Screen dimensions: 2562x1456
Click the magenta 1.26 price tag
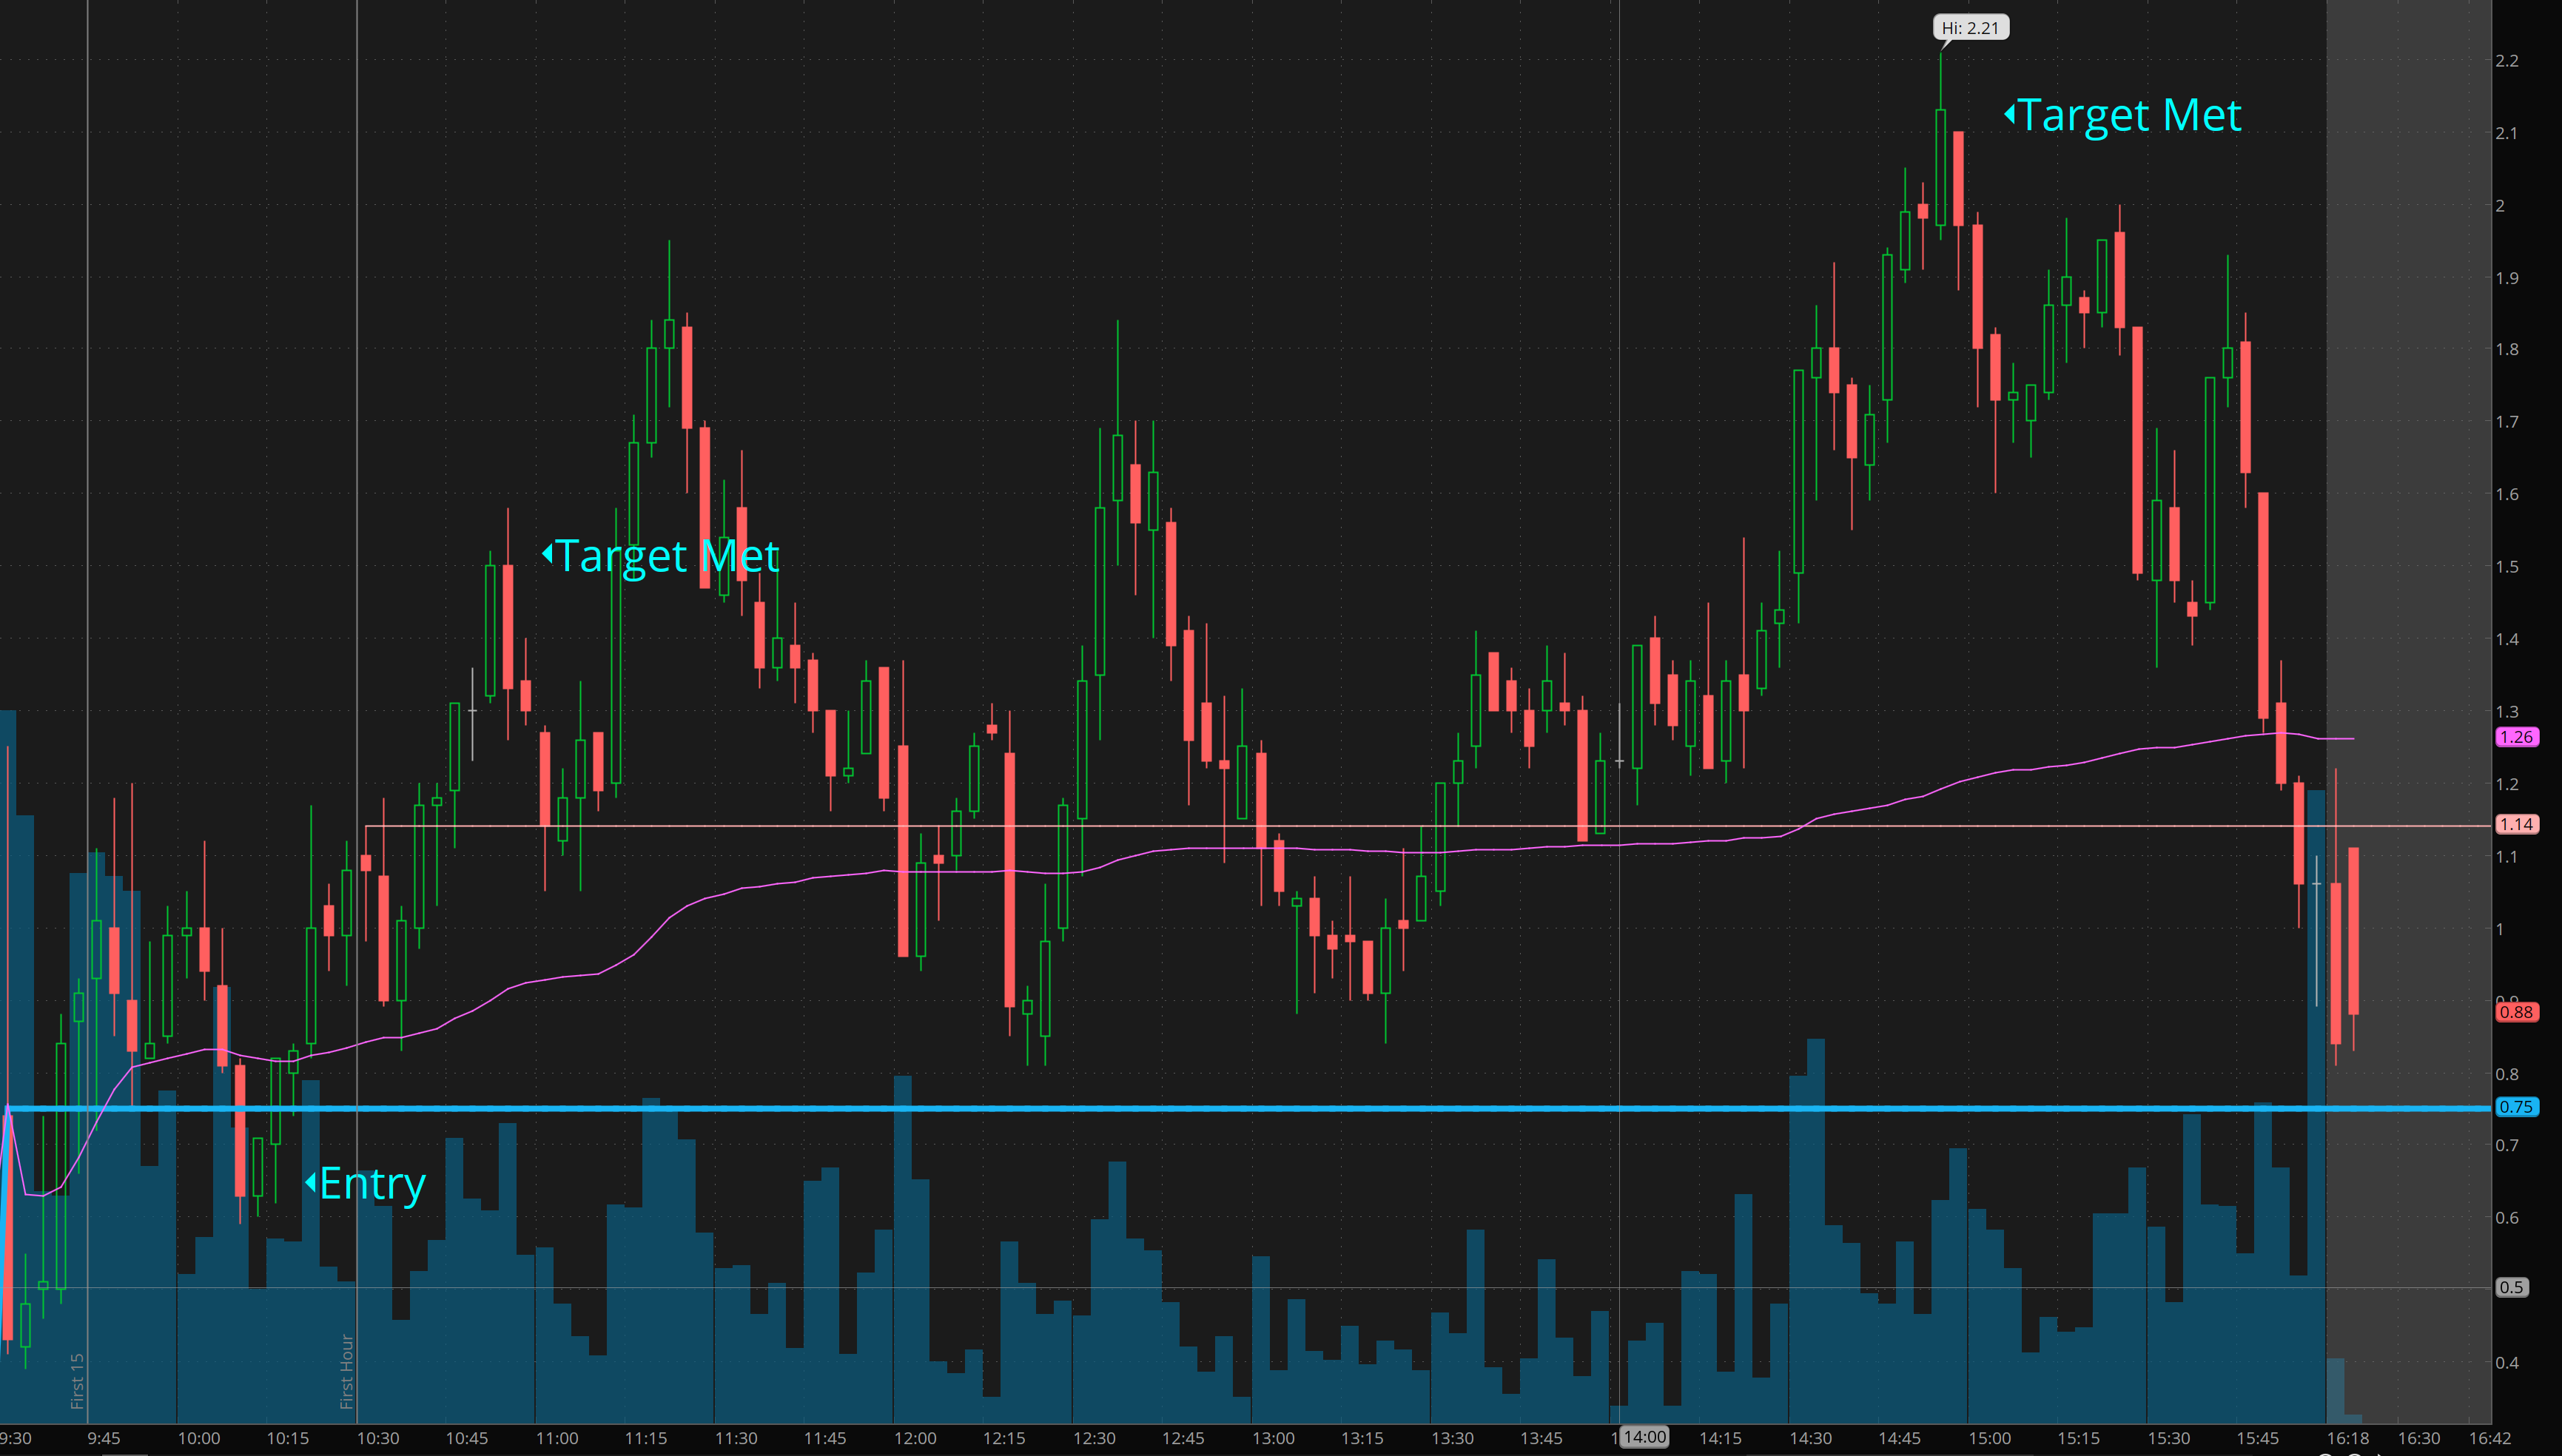tap(2516, 737)
